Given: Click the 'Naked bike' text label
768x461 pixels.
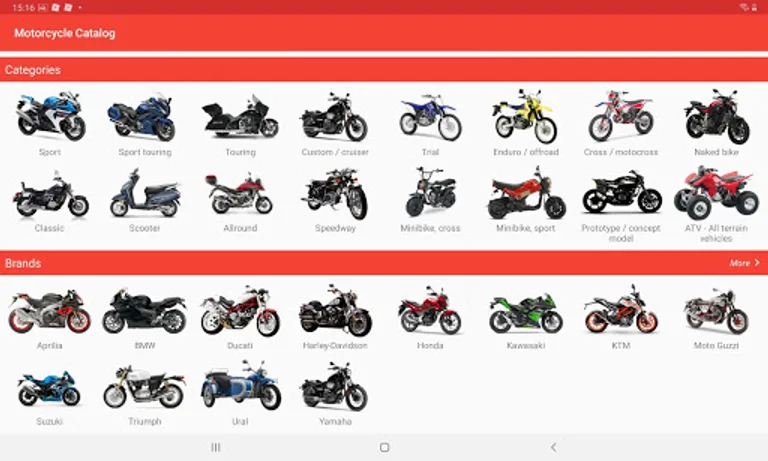Looking at the screenshot, I should [x=716, y=152].
